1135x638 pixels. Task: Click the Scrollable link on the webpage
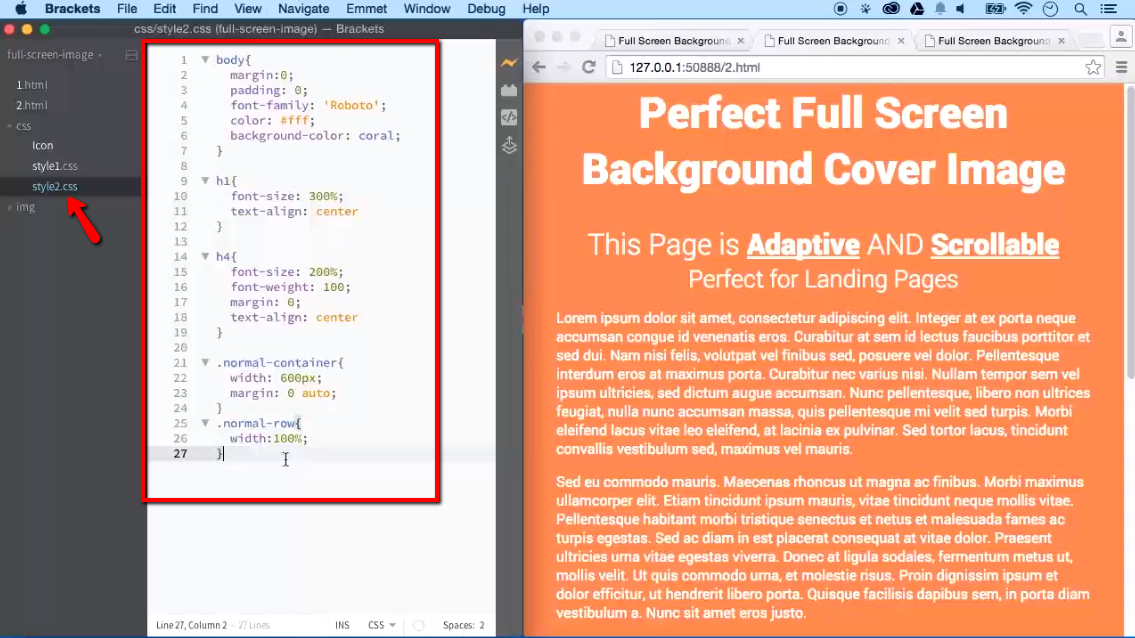[x=994, y=244]
